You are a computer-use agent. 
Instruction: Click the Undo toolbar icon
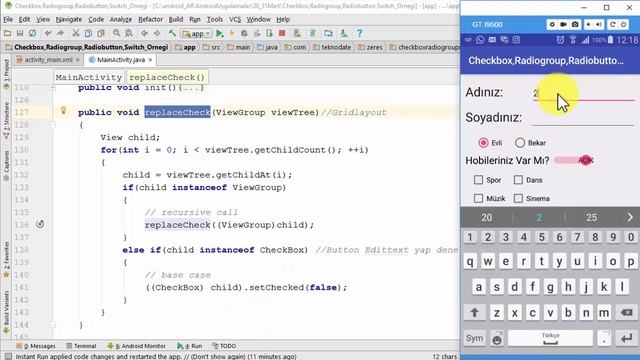click(x=48, y=33)
